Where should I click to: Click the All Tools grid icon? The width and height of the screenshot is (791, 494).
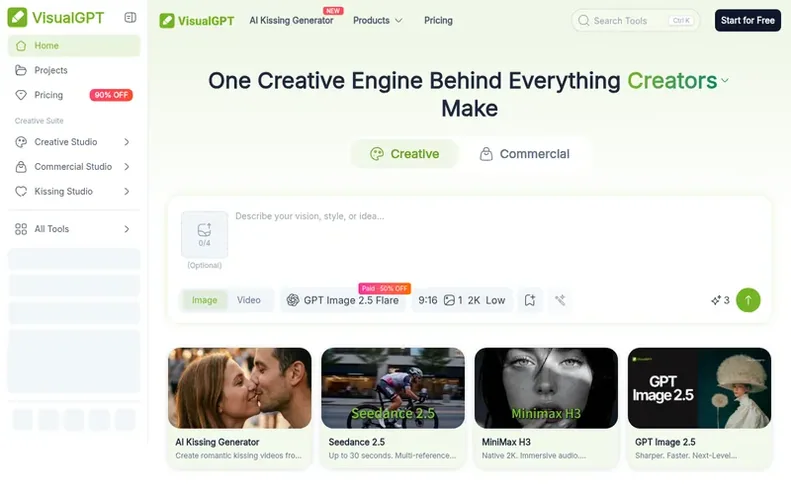[x=21, y=229]
